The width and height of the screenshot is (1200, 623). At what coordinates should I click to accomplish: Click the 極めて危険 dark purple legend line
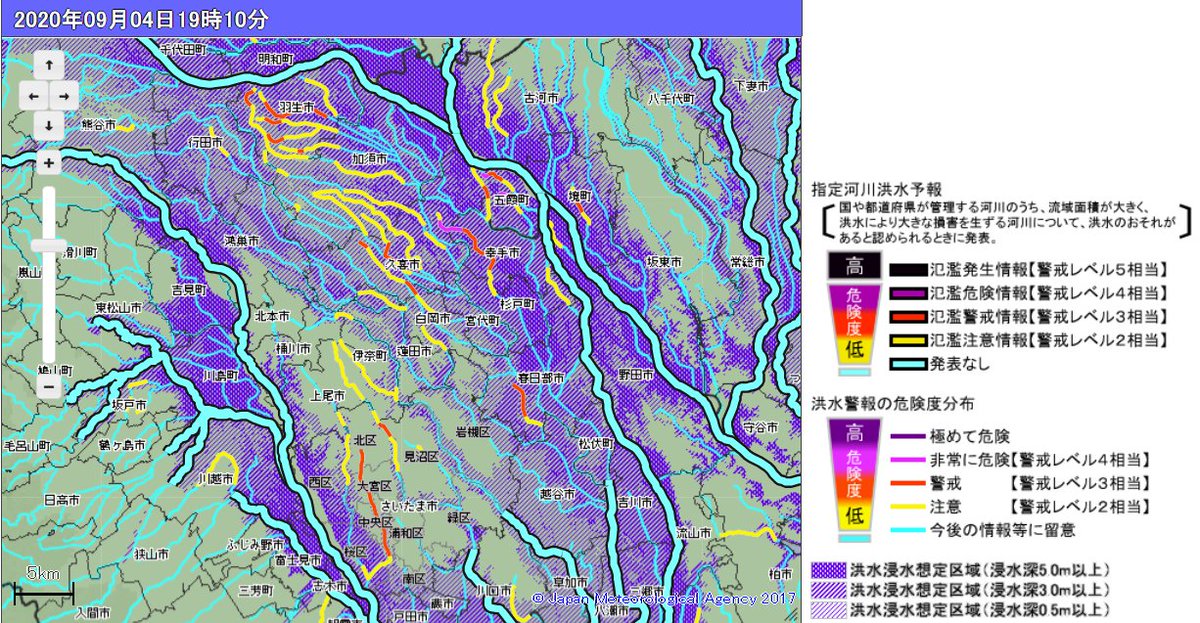point(908,437)
